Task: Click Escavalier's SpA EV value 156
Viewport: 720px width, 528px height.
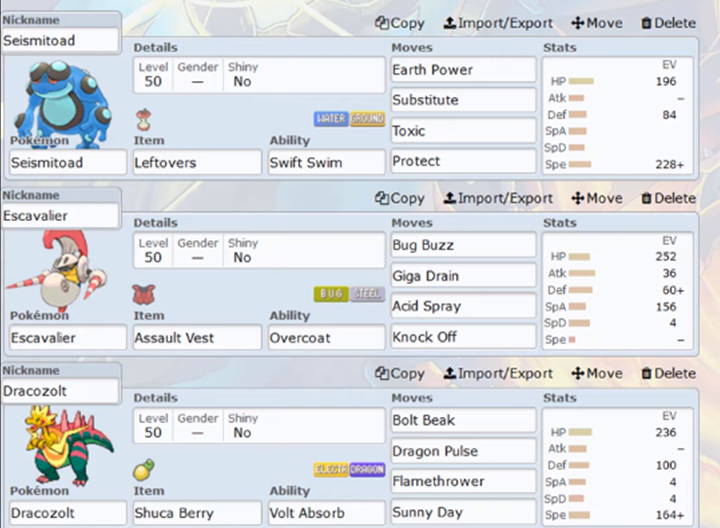Action: 666,307
